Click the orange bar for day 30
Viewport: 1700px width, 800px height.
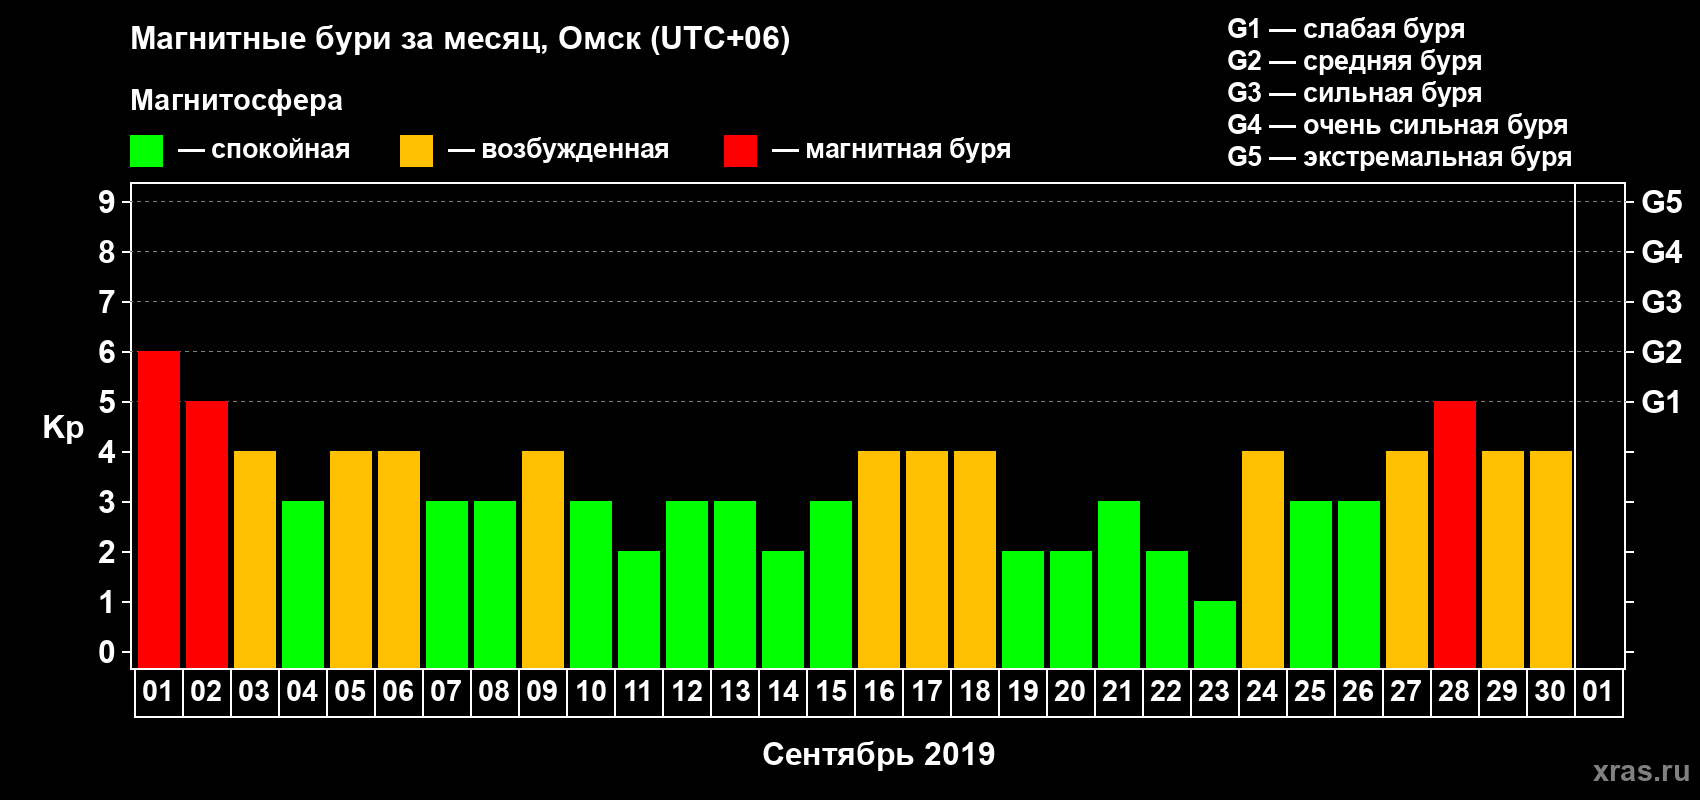click(x=1551, y=560)
